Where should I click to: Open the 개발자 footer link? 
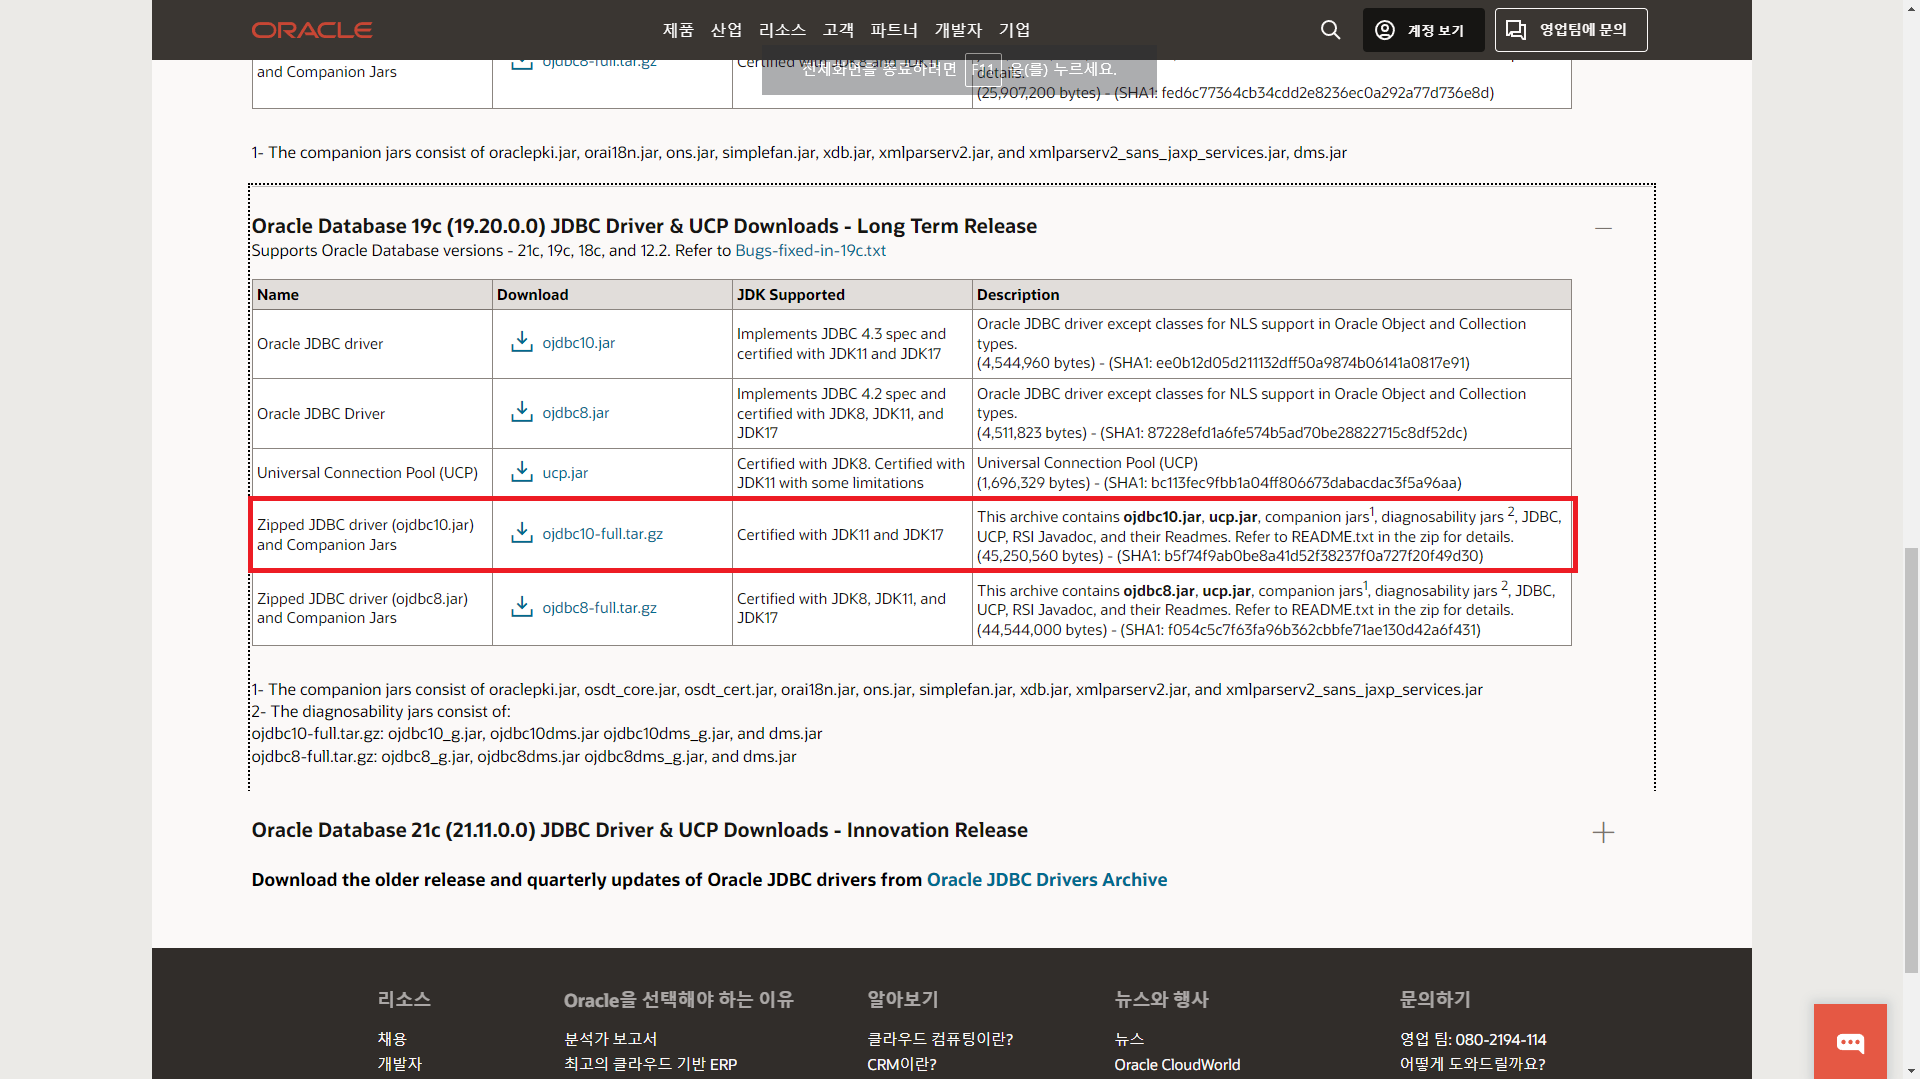(400, 1064)
